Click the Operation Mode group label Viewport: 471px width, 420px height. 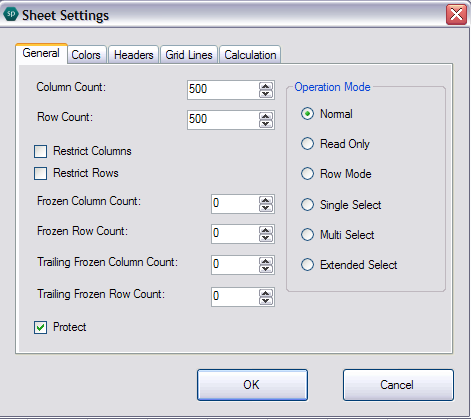coord(332,87)
